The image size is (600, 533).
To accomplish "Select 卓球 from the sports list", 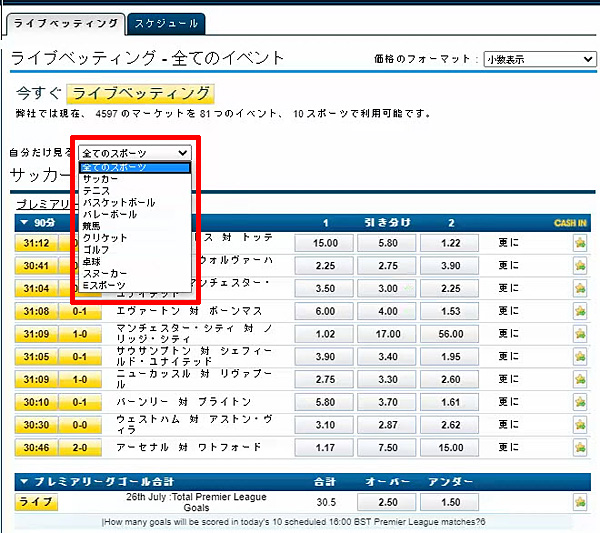I will (x=135, y=262).
